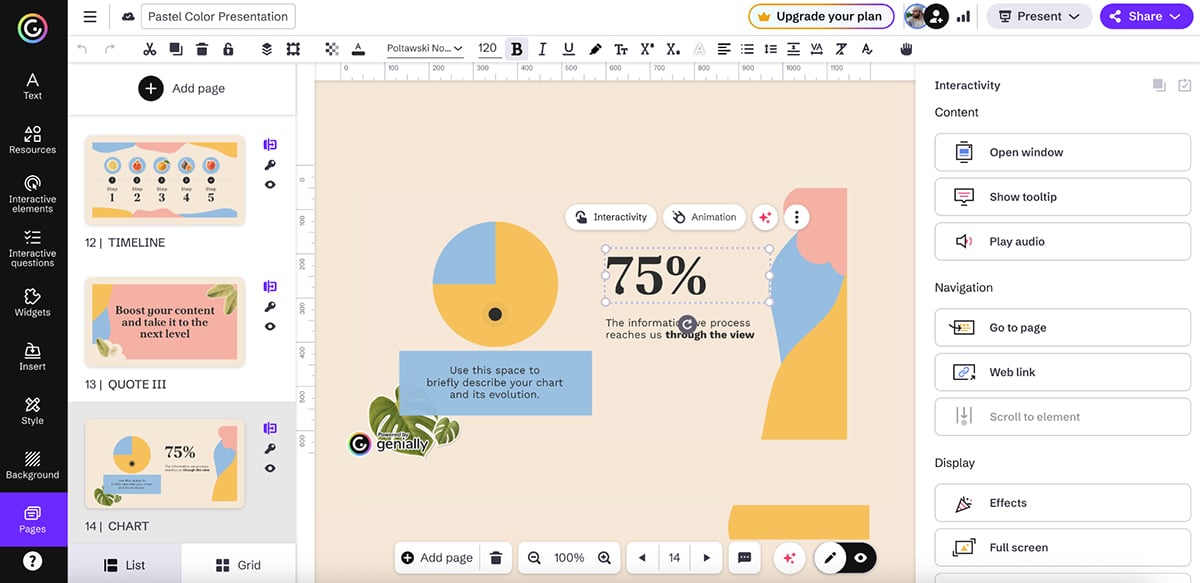The image size is (1200, 583).
Task: Switch to the Grid tab in the pages panel
Action: 238,564
